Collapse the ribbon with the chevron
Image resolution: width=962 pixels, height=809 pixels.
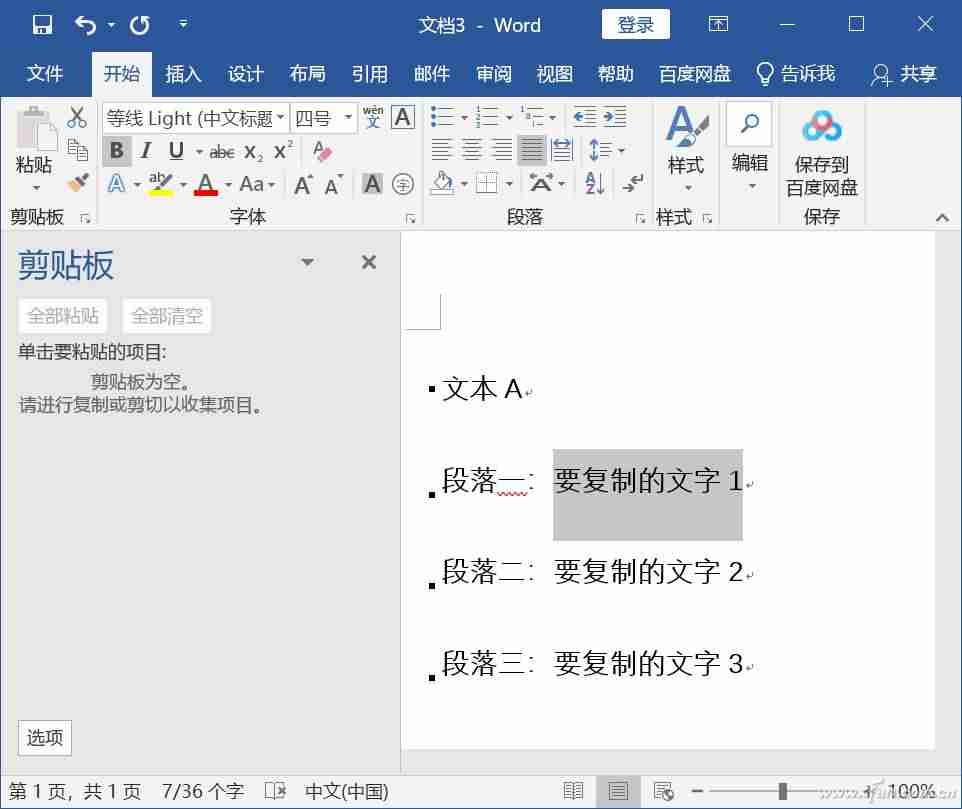942,217
